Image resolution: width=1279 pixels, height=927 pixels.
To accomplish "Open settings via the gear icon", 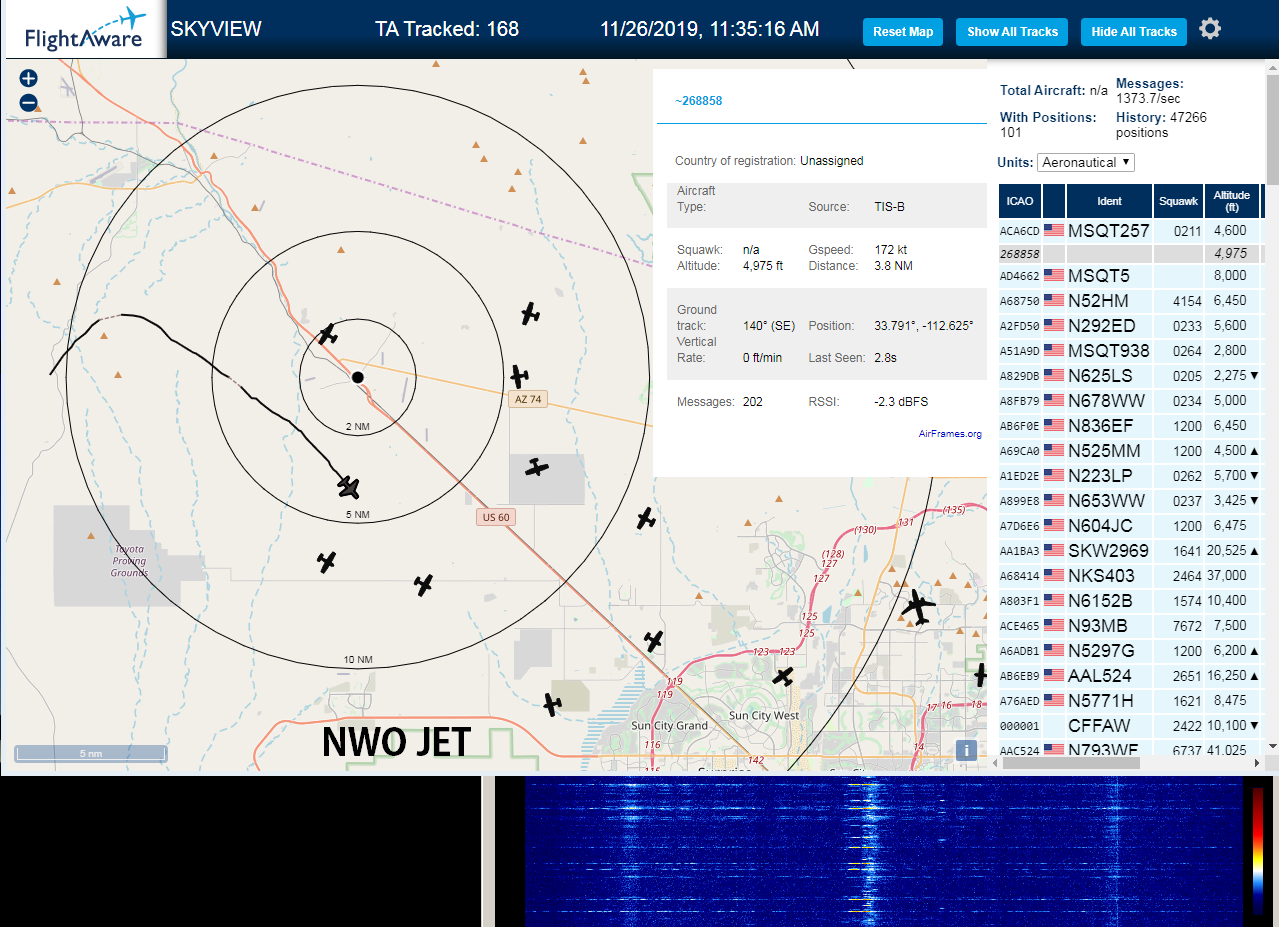I will click(1210, 29).
